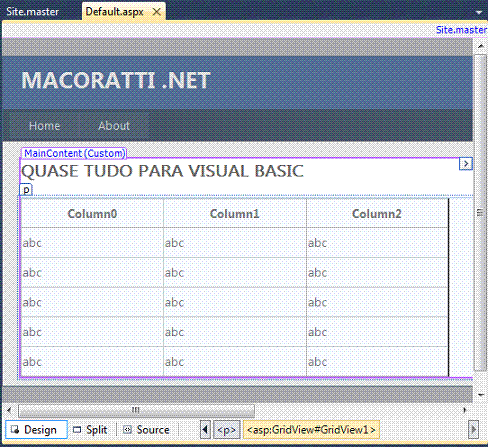Screen dimensions: 488x447
Task: Open the document tab list dropdown arrow
Action: click(x=479, y=13)
